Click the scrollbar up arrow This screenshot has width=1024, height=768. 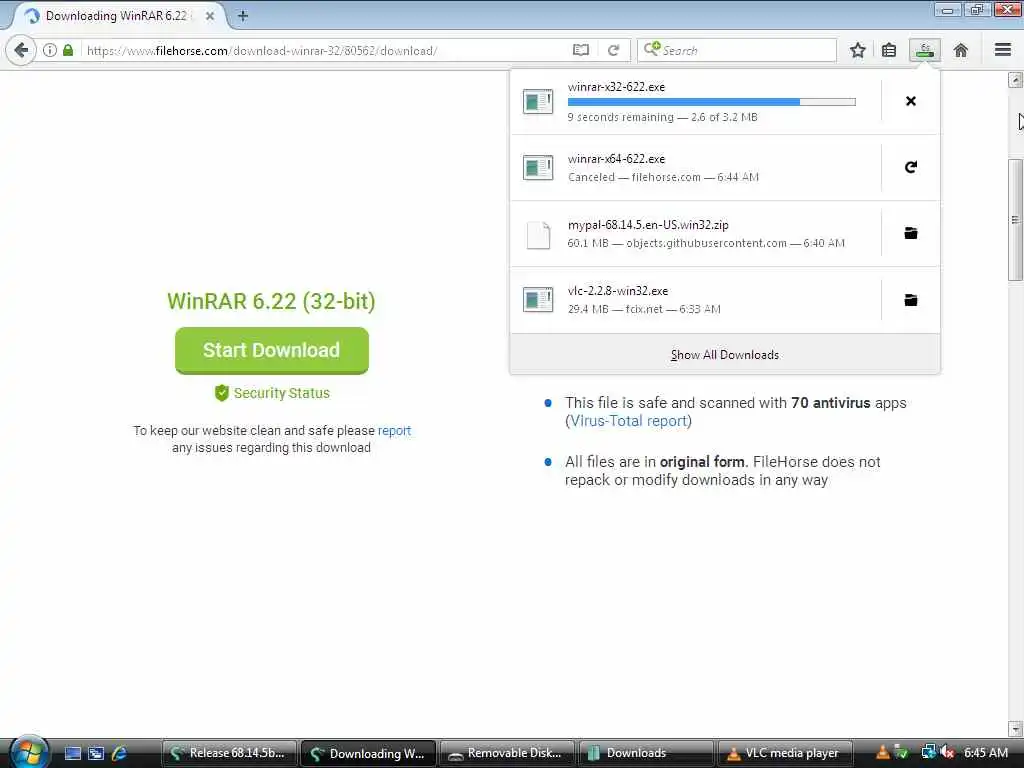(1015, 80)
